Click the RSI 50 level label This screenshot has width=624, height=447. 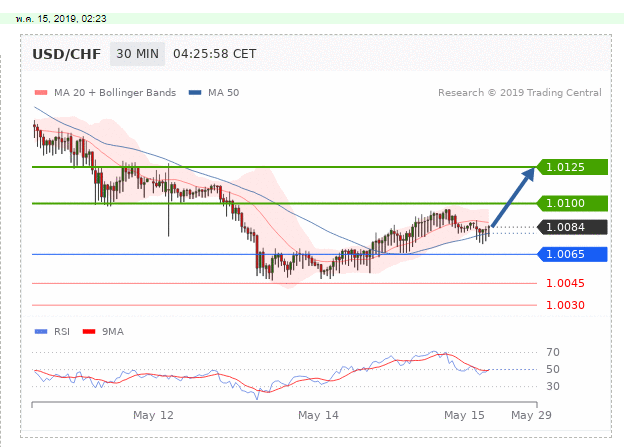point(553,369)
